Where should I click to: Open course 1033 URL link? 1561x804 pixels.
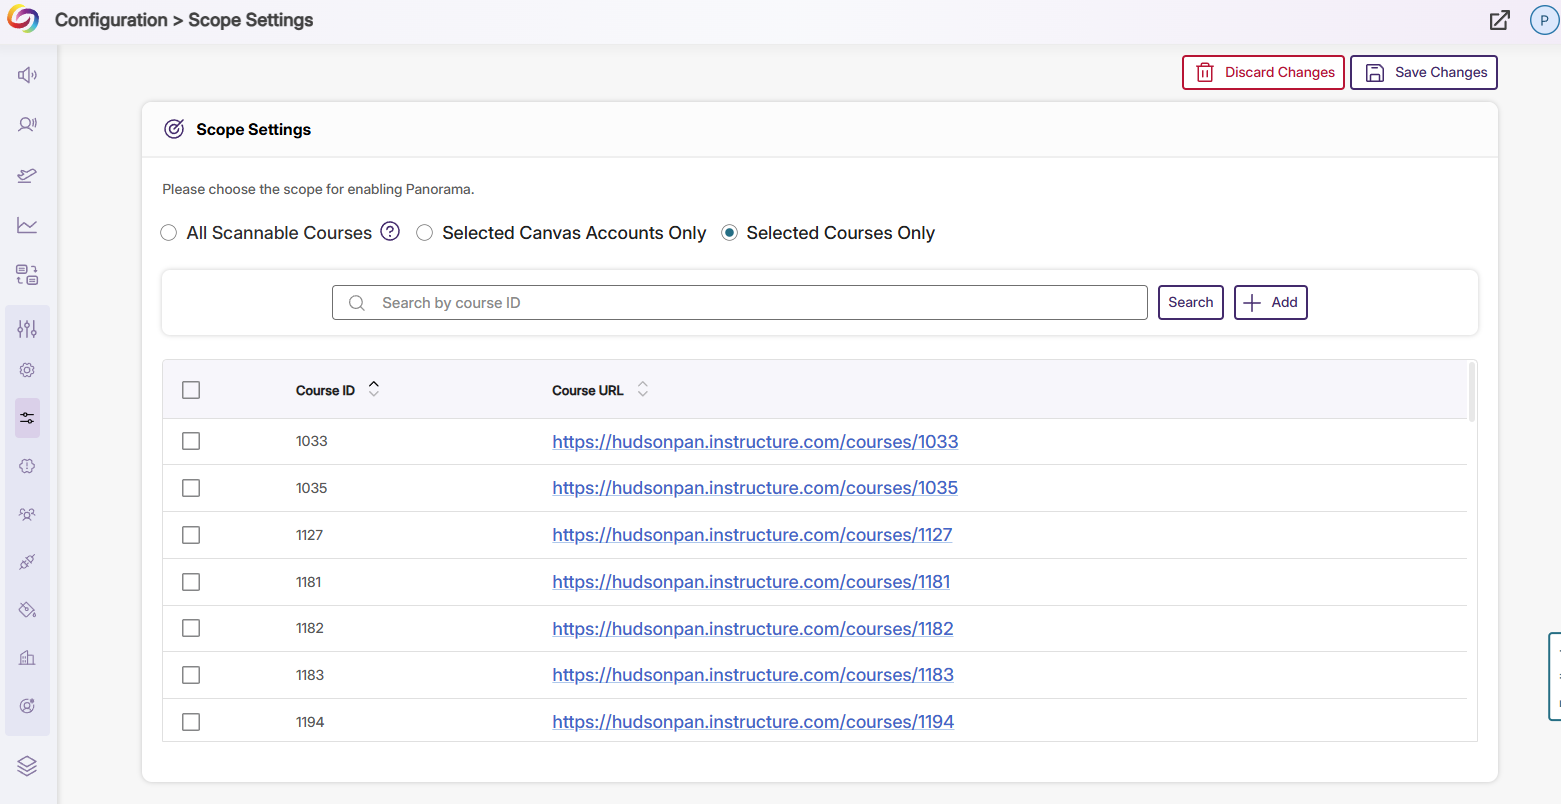755,442
